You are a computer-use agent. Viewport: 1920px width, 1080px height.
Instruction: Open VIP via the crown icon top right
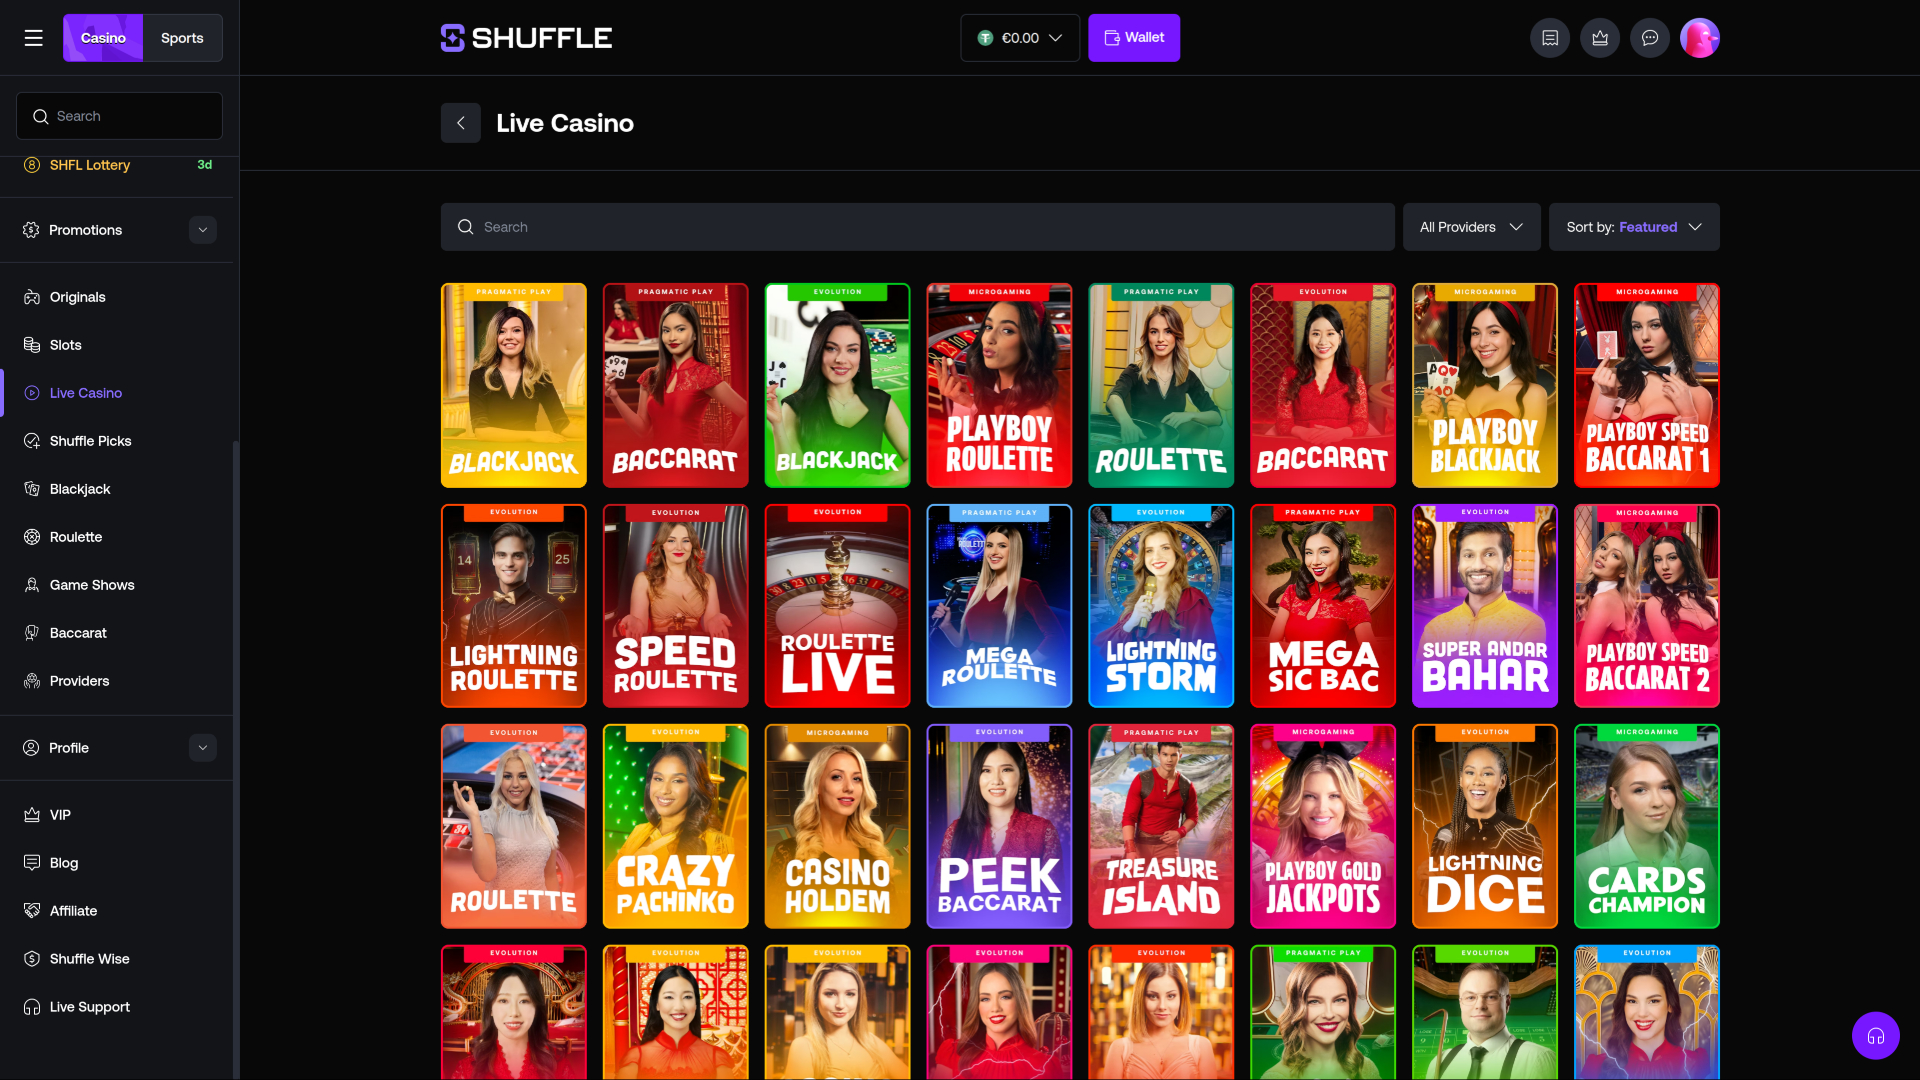(1599, 37)
